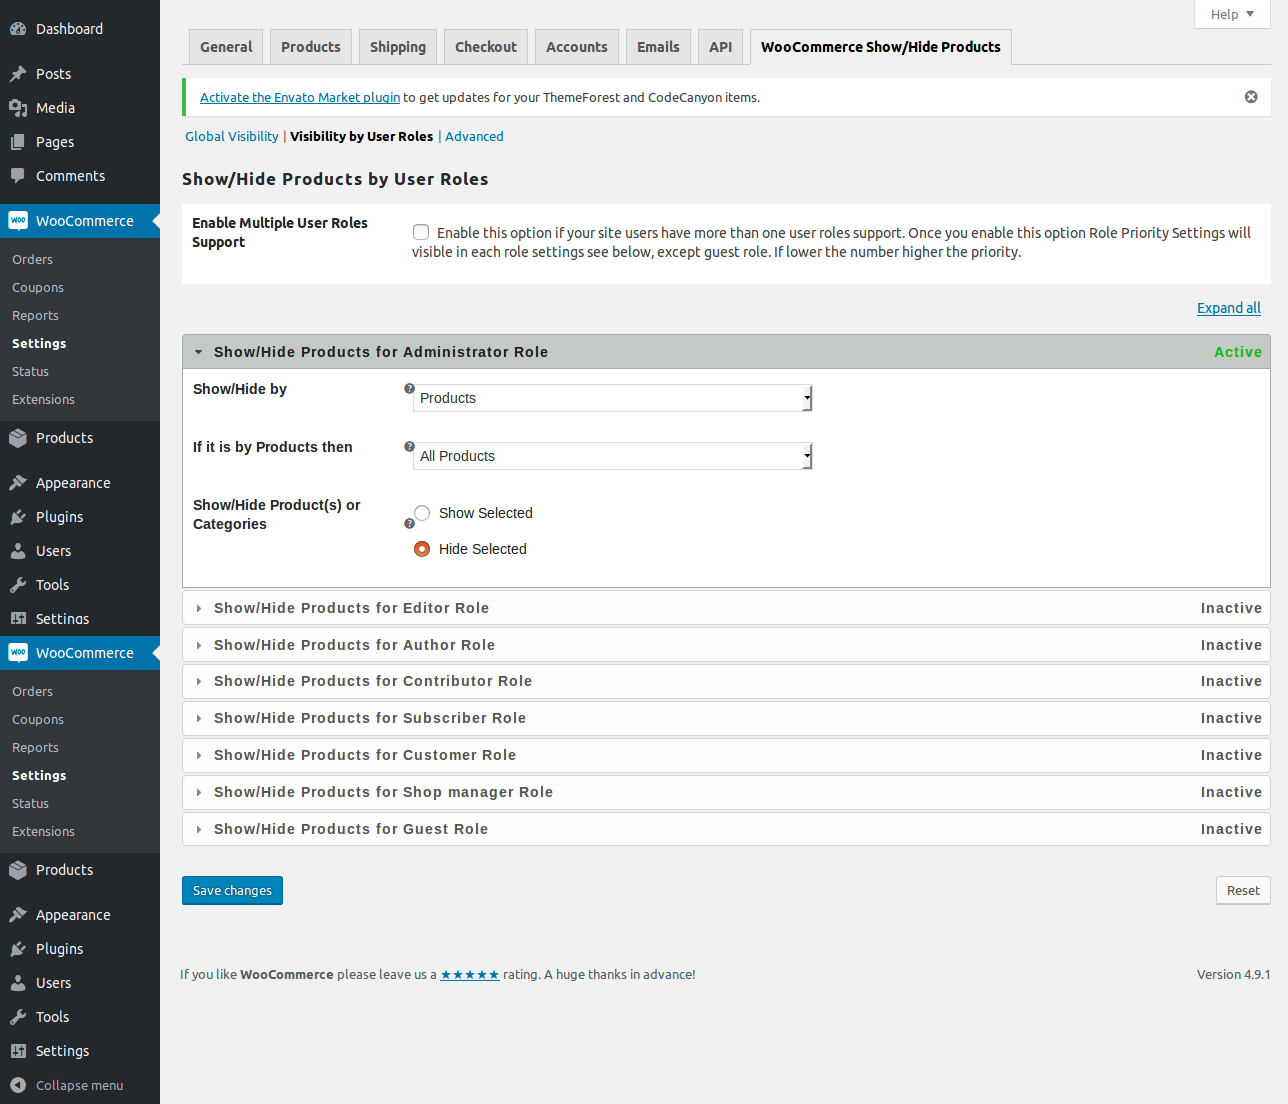The height and width of the screenshot is (1104, 1288).
Task: Click the lower Tools wrench icon
Action: click(18, 1017)
